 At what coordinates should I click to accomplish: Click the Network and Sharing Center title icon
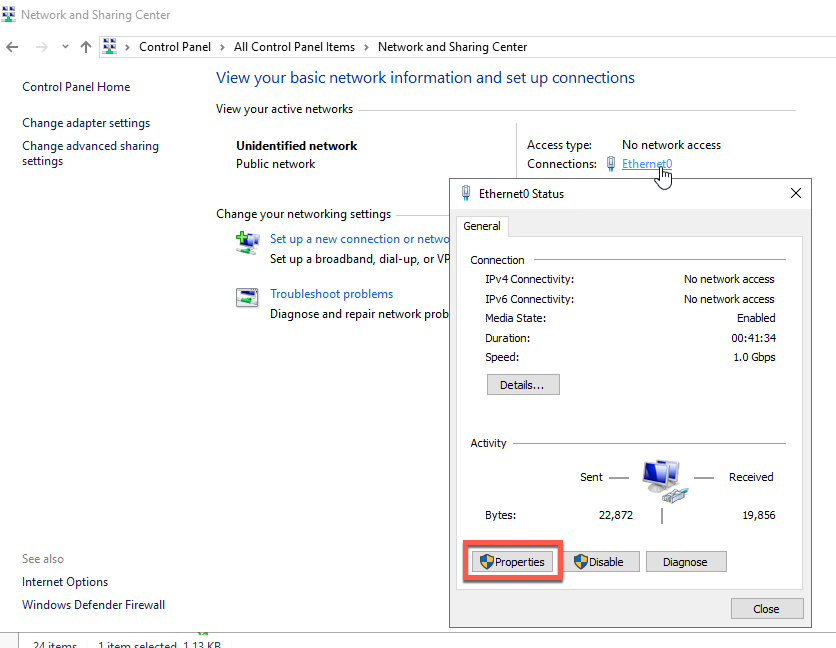[9, 14]
